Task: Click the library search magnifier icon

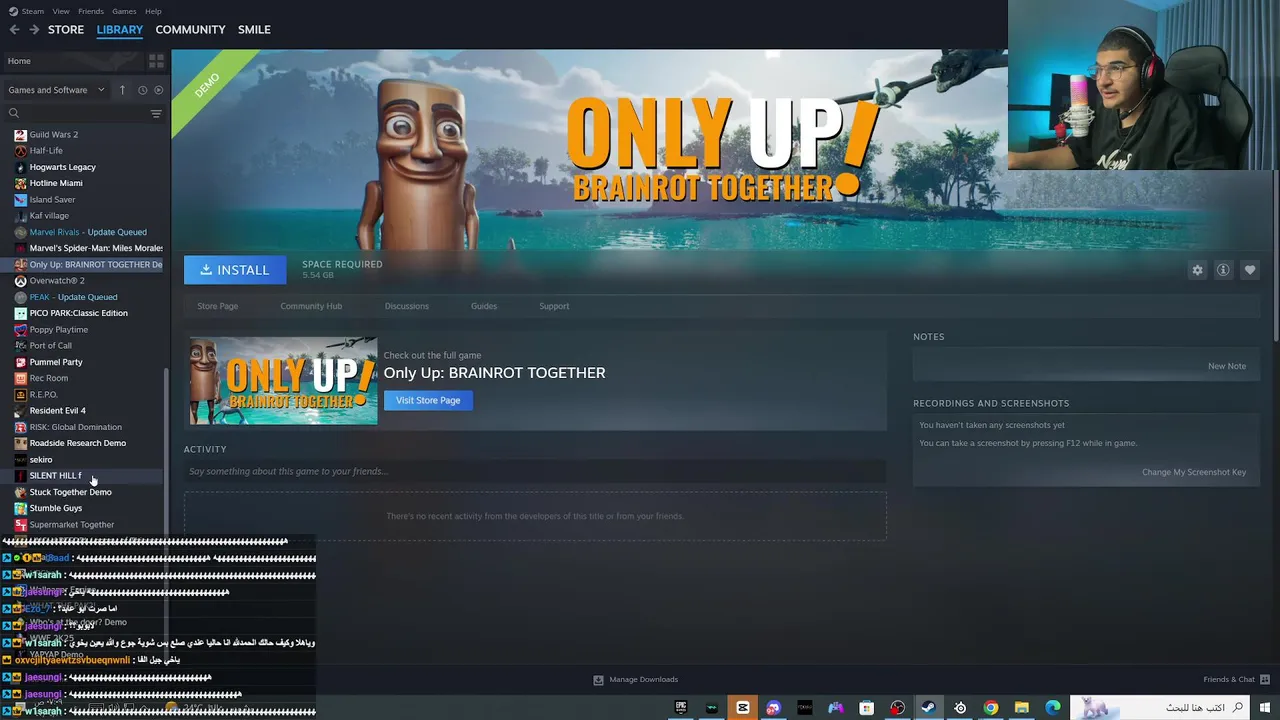Action: click(14, 114)
